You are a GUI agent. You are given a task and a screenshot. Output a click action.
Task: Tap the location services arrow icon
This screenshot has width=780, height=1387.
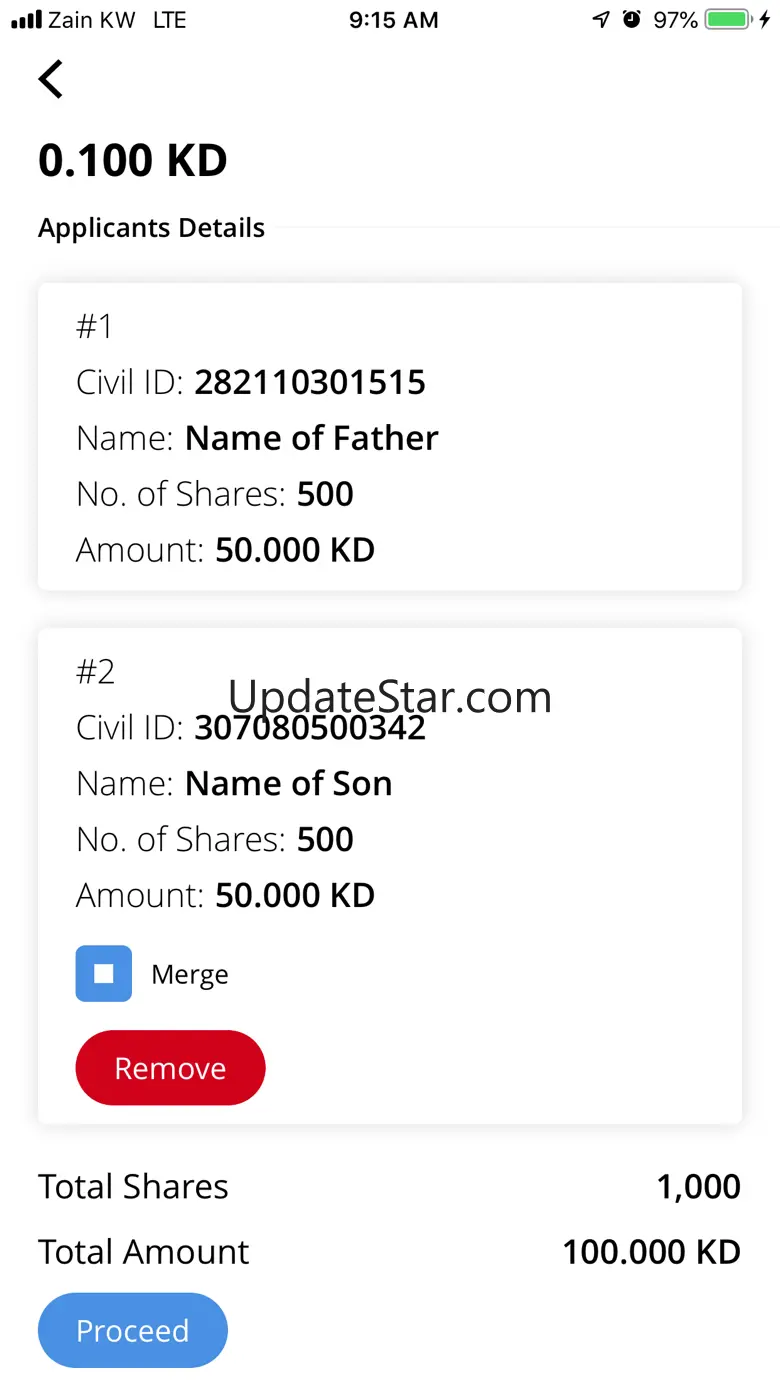(x=601, y=20)
